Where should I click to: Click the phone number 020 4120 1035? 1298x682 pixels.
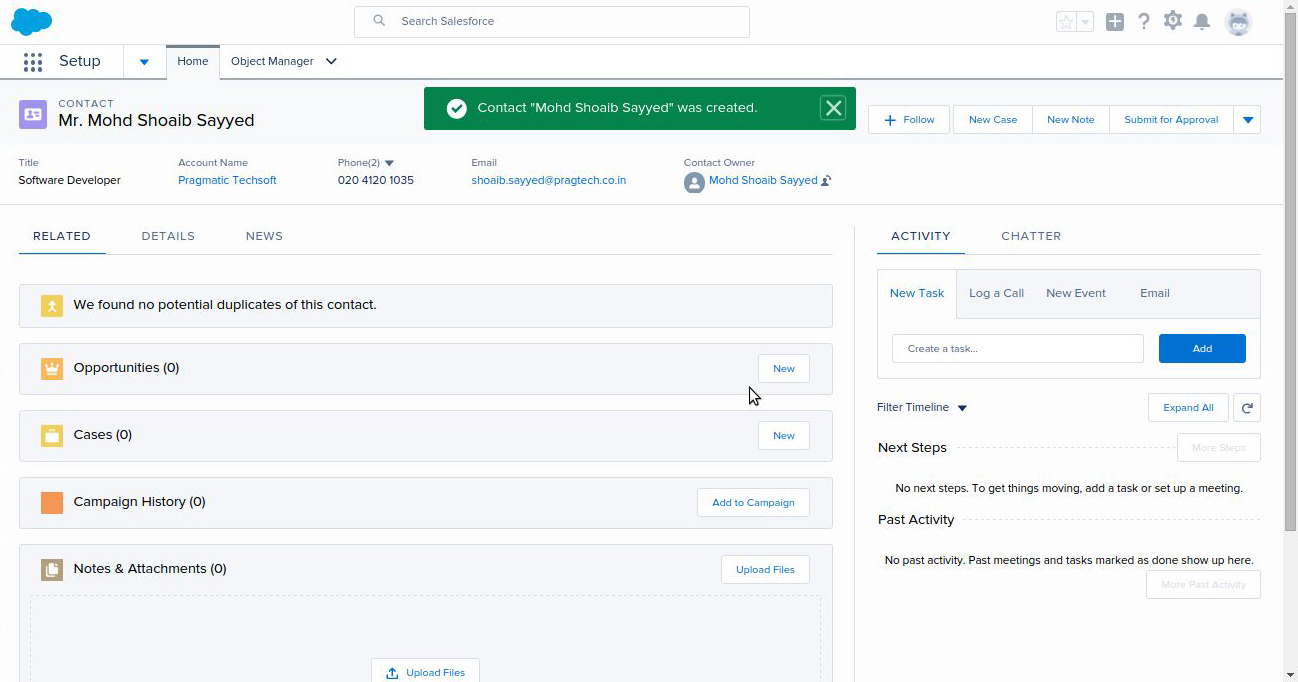[376, 181]
